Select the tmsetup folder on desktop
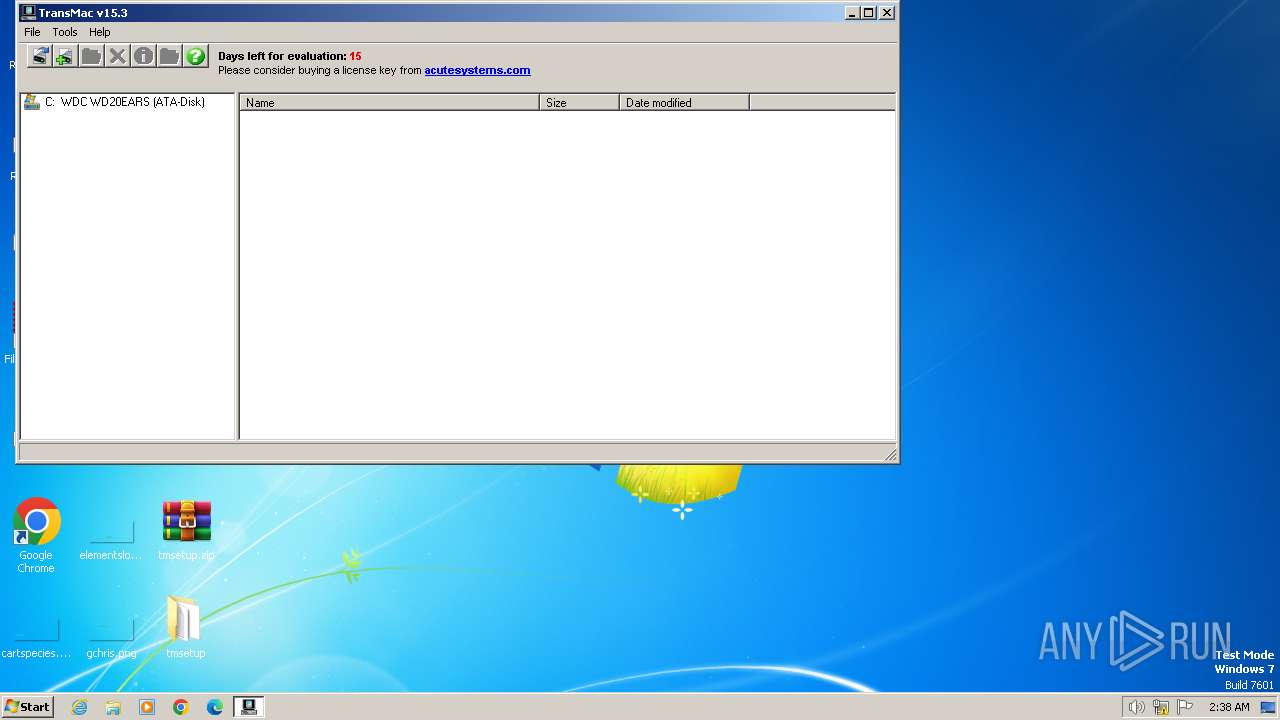Image resolution: width=1280 pixels, height=720 pixels. pos(185,628)
